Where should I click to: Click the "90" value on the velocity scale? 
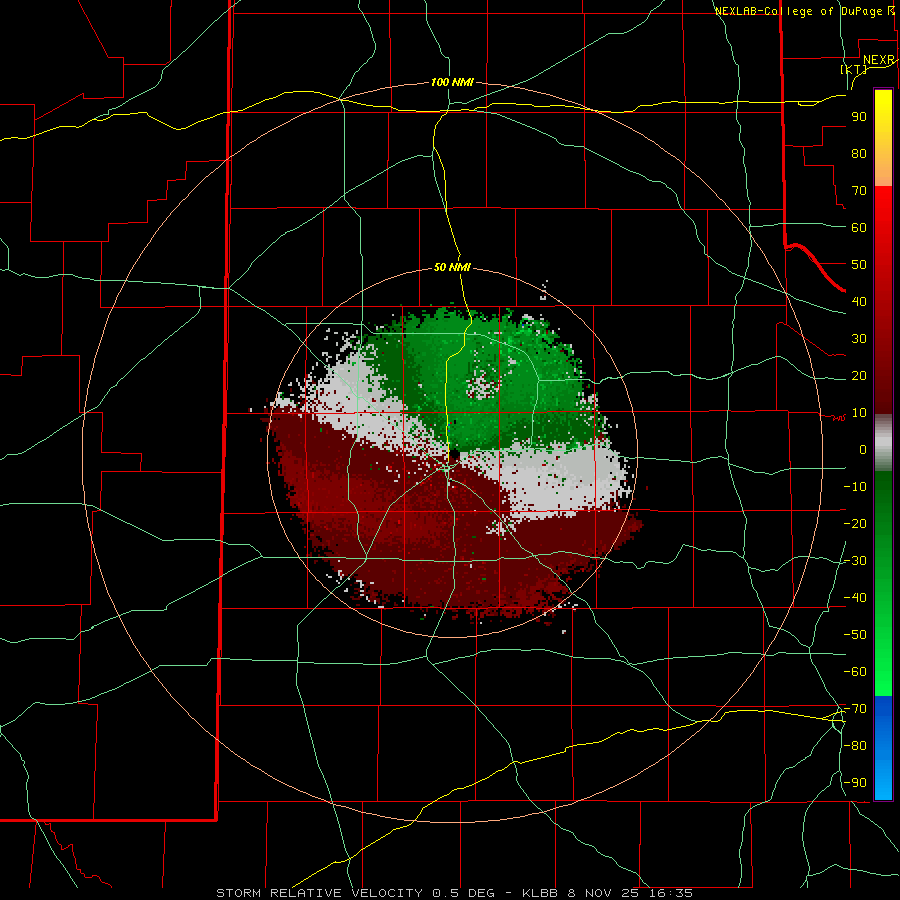(859, 117)
